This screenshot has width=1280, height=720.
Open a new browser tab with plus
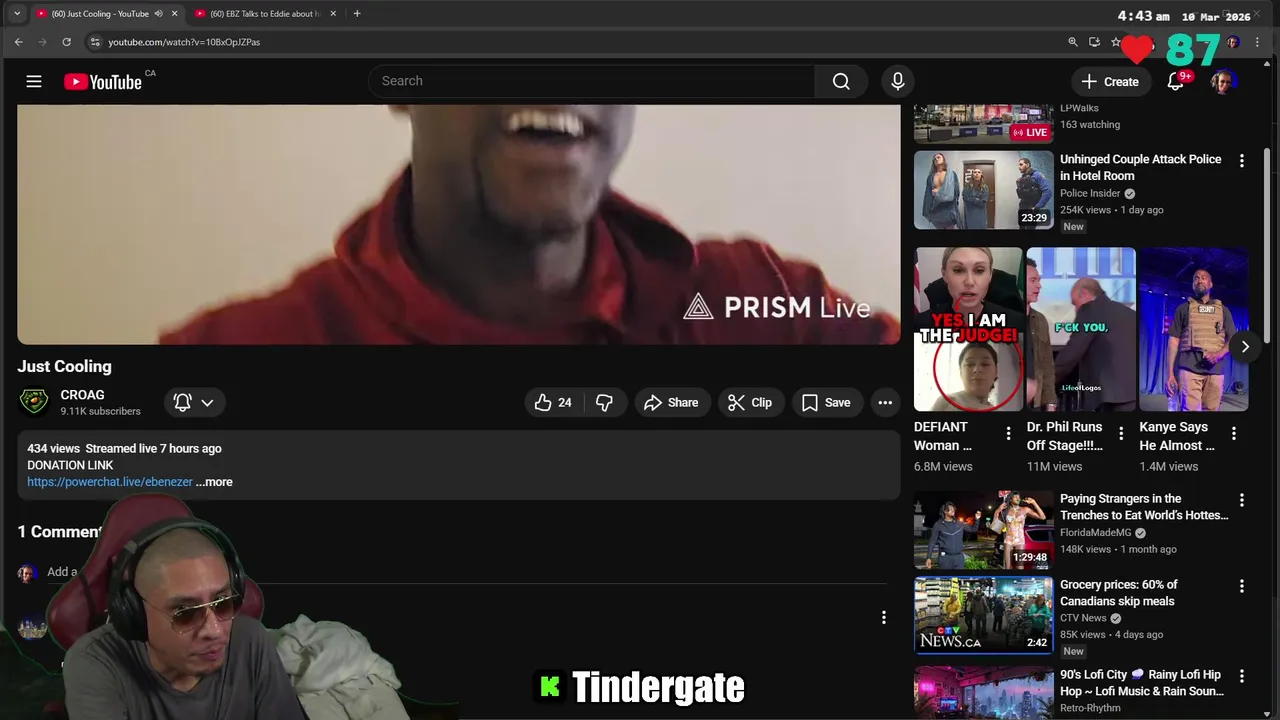pyautogui.click(x=357, y=13)
